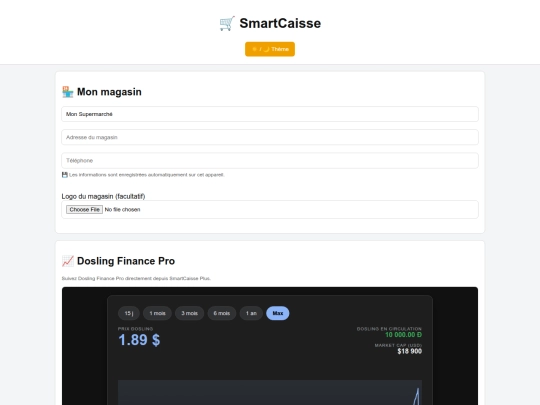Image resolution: width=540 pixels, height=405 pixels.
Task: Edit the Mon Supermarché store name field
Action: pos(270,114)
